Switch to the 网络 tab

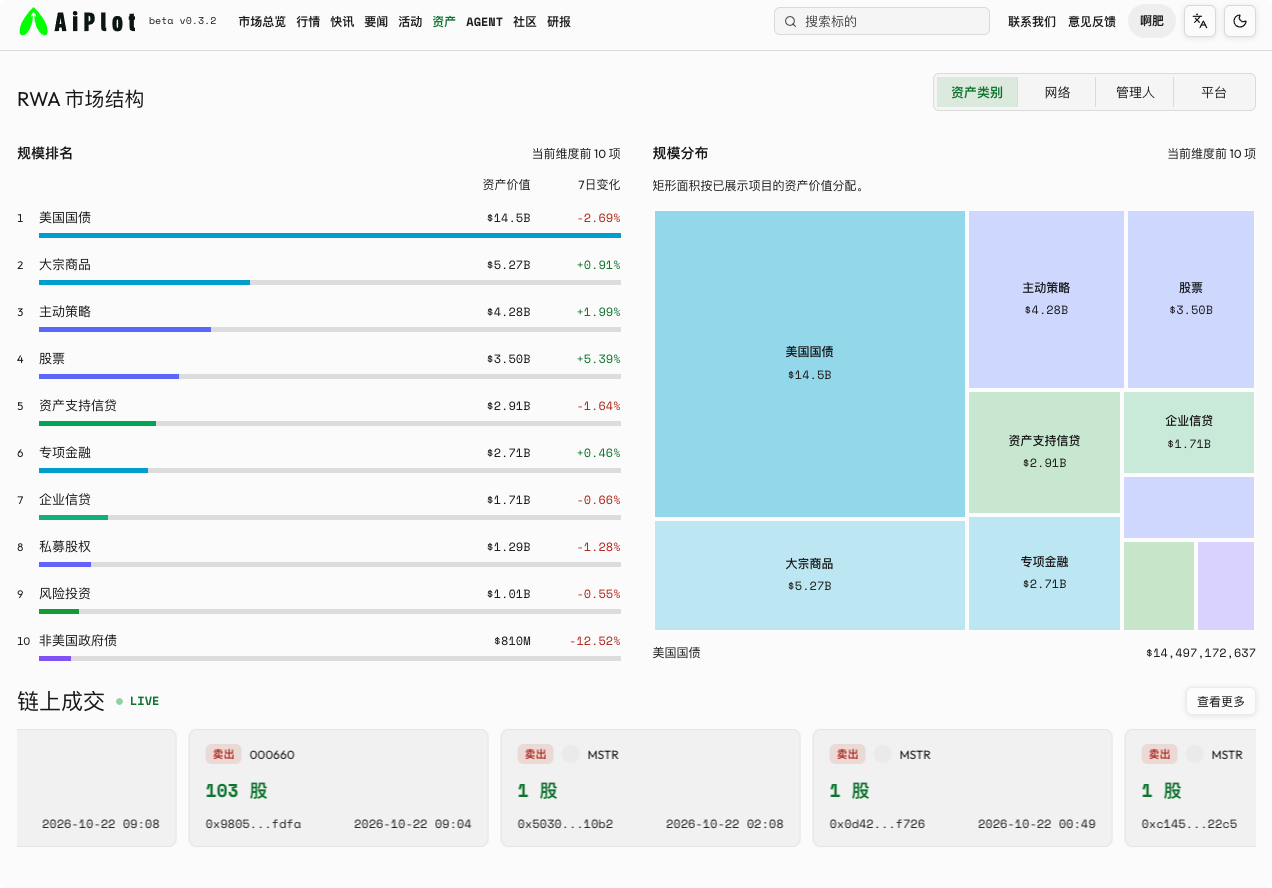(1057, 92)
